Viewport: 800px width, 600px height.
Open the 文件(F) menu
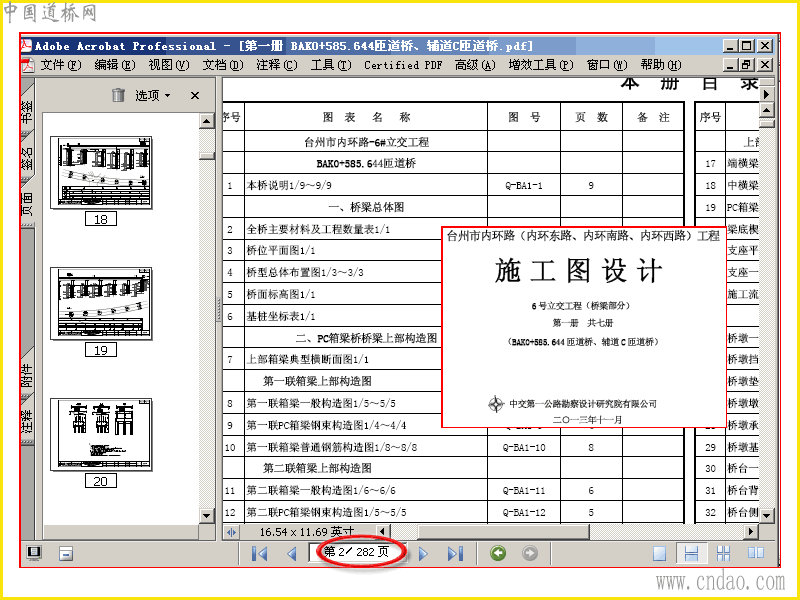(61, 65)
